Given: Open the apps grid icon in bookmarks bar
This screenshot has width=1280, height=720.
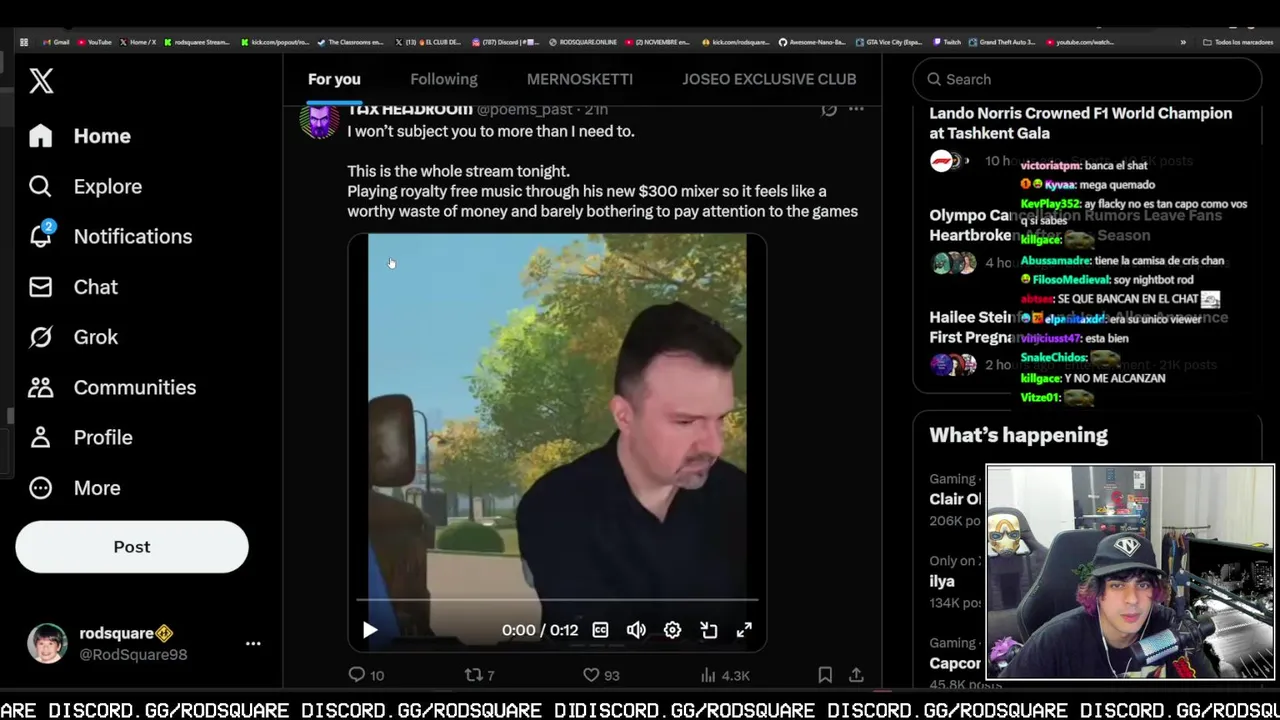Looking at the screenshot, I should click(x=24, y=42).
